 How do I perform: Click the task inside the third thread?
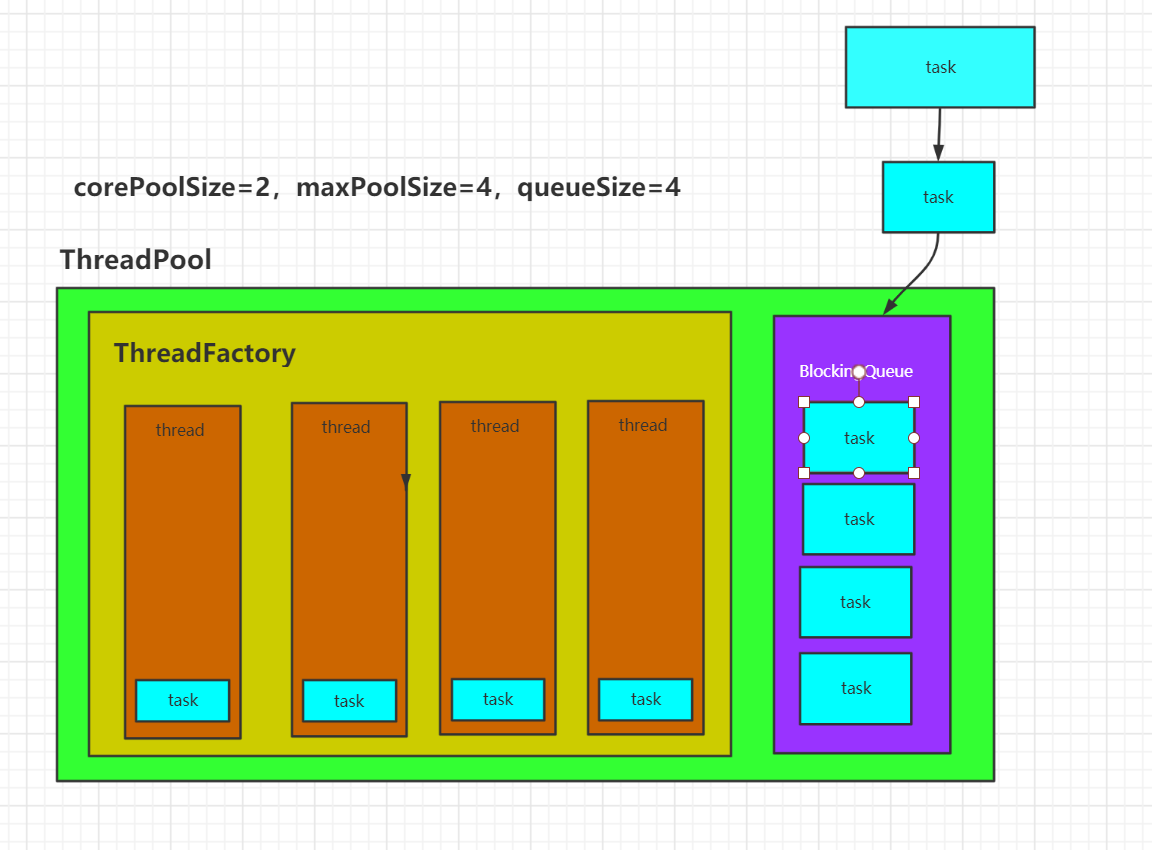pyautogui.click(x=498, y=699)
